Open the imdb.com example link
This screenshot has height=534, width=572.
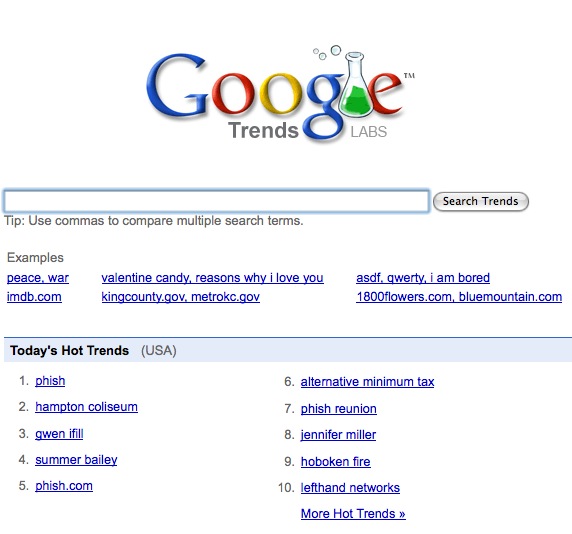coord(34,297)
